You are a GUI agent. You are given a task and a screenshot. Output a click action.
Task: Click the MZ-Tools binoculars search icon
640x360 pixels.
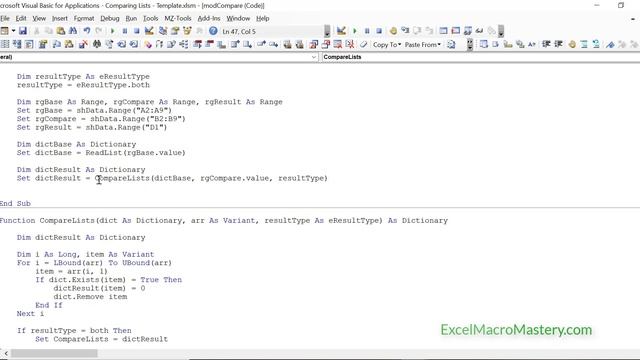click(97, 44)
